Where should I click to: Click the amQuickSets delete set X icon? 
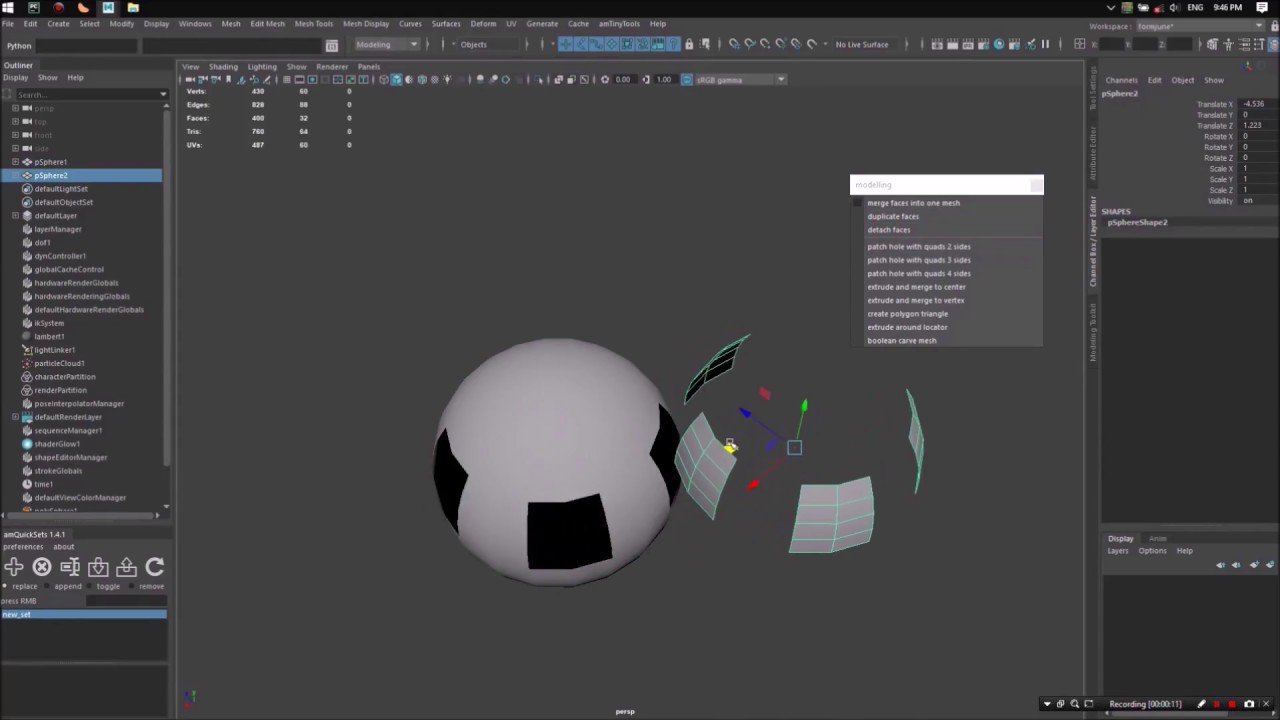42,567
